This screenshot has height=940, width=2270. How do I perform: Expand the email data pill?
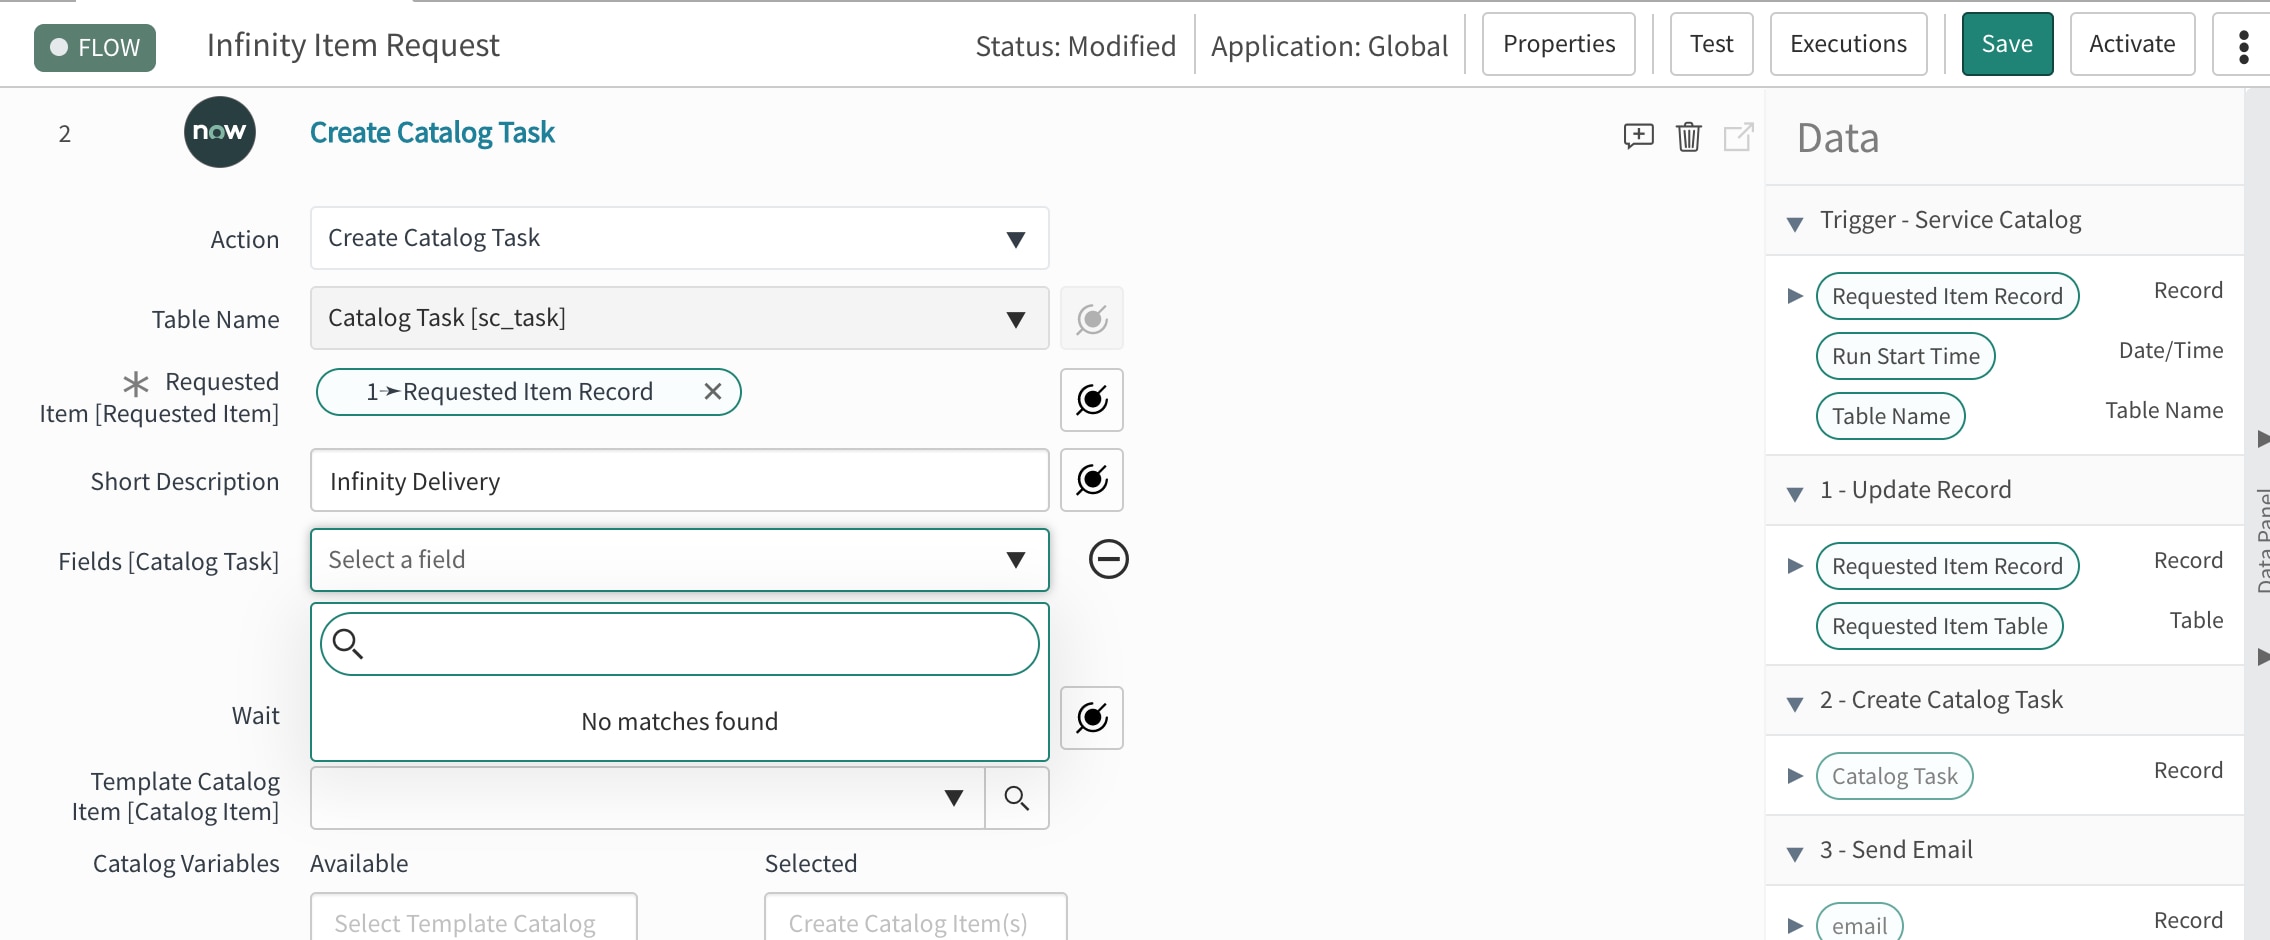point(1795,926)
